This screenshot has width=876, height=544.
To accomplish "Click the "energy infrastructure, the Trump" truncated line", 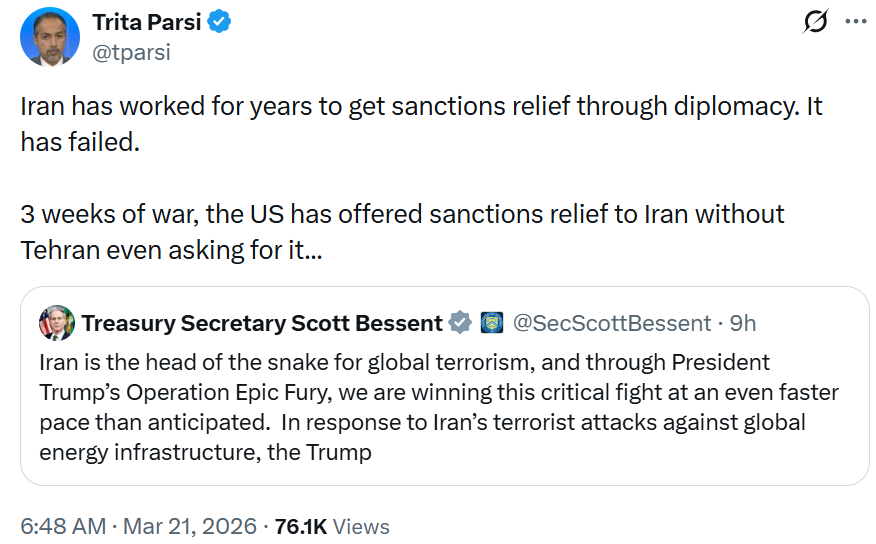I will 205,452.
